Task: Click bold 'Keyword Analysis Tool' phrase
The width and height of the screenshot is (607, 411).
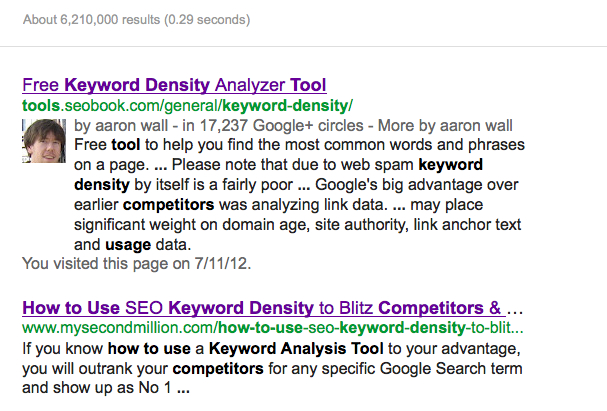Action: pos(296,349)
